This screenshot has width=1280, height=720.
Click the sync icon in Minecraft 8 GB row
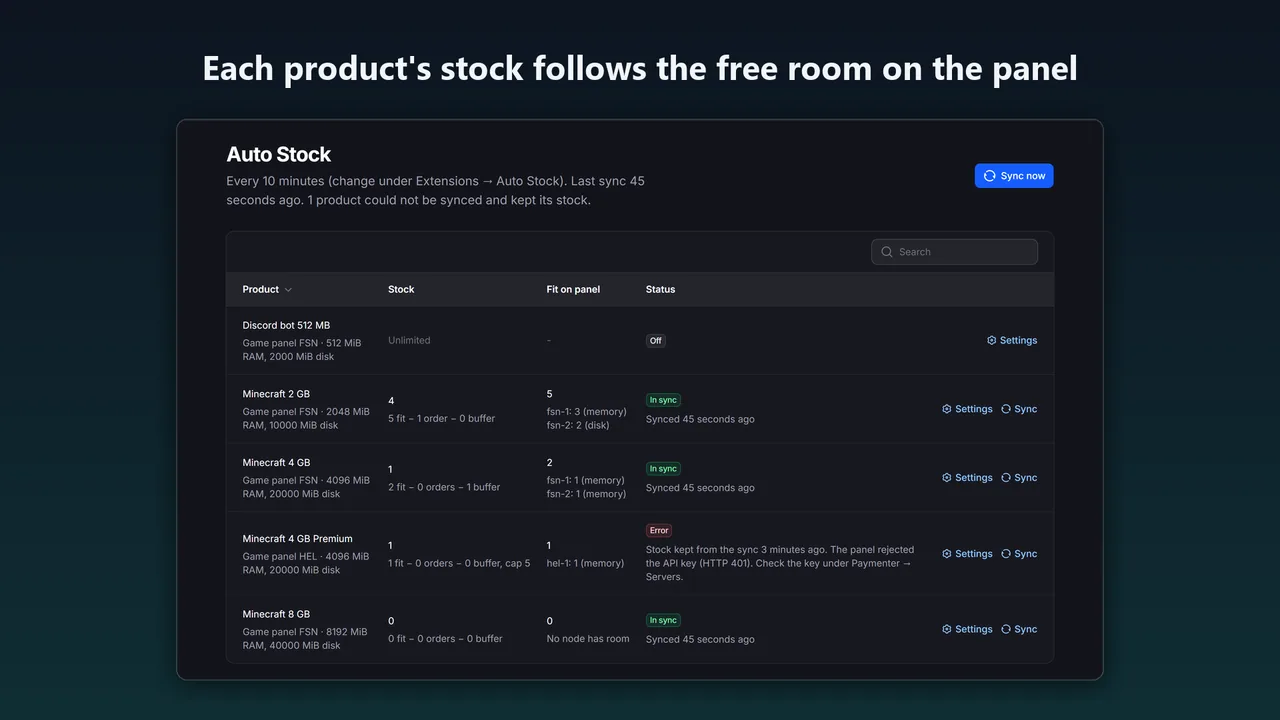1006,630
